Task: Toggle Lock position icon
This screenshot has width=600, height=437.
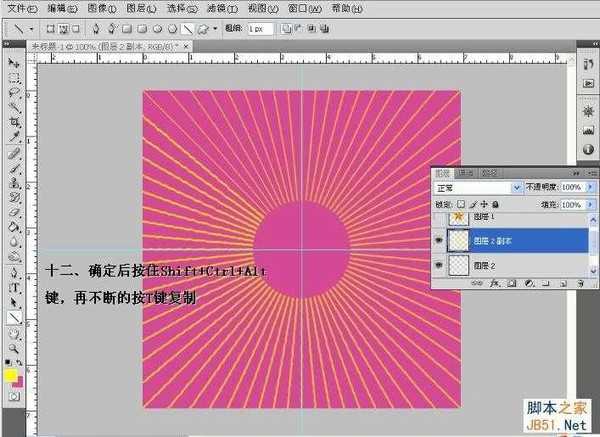Action: [484, 204]
